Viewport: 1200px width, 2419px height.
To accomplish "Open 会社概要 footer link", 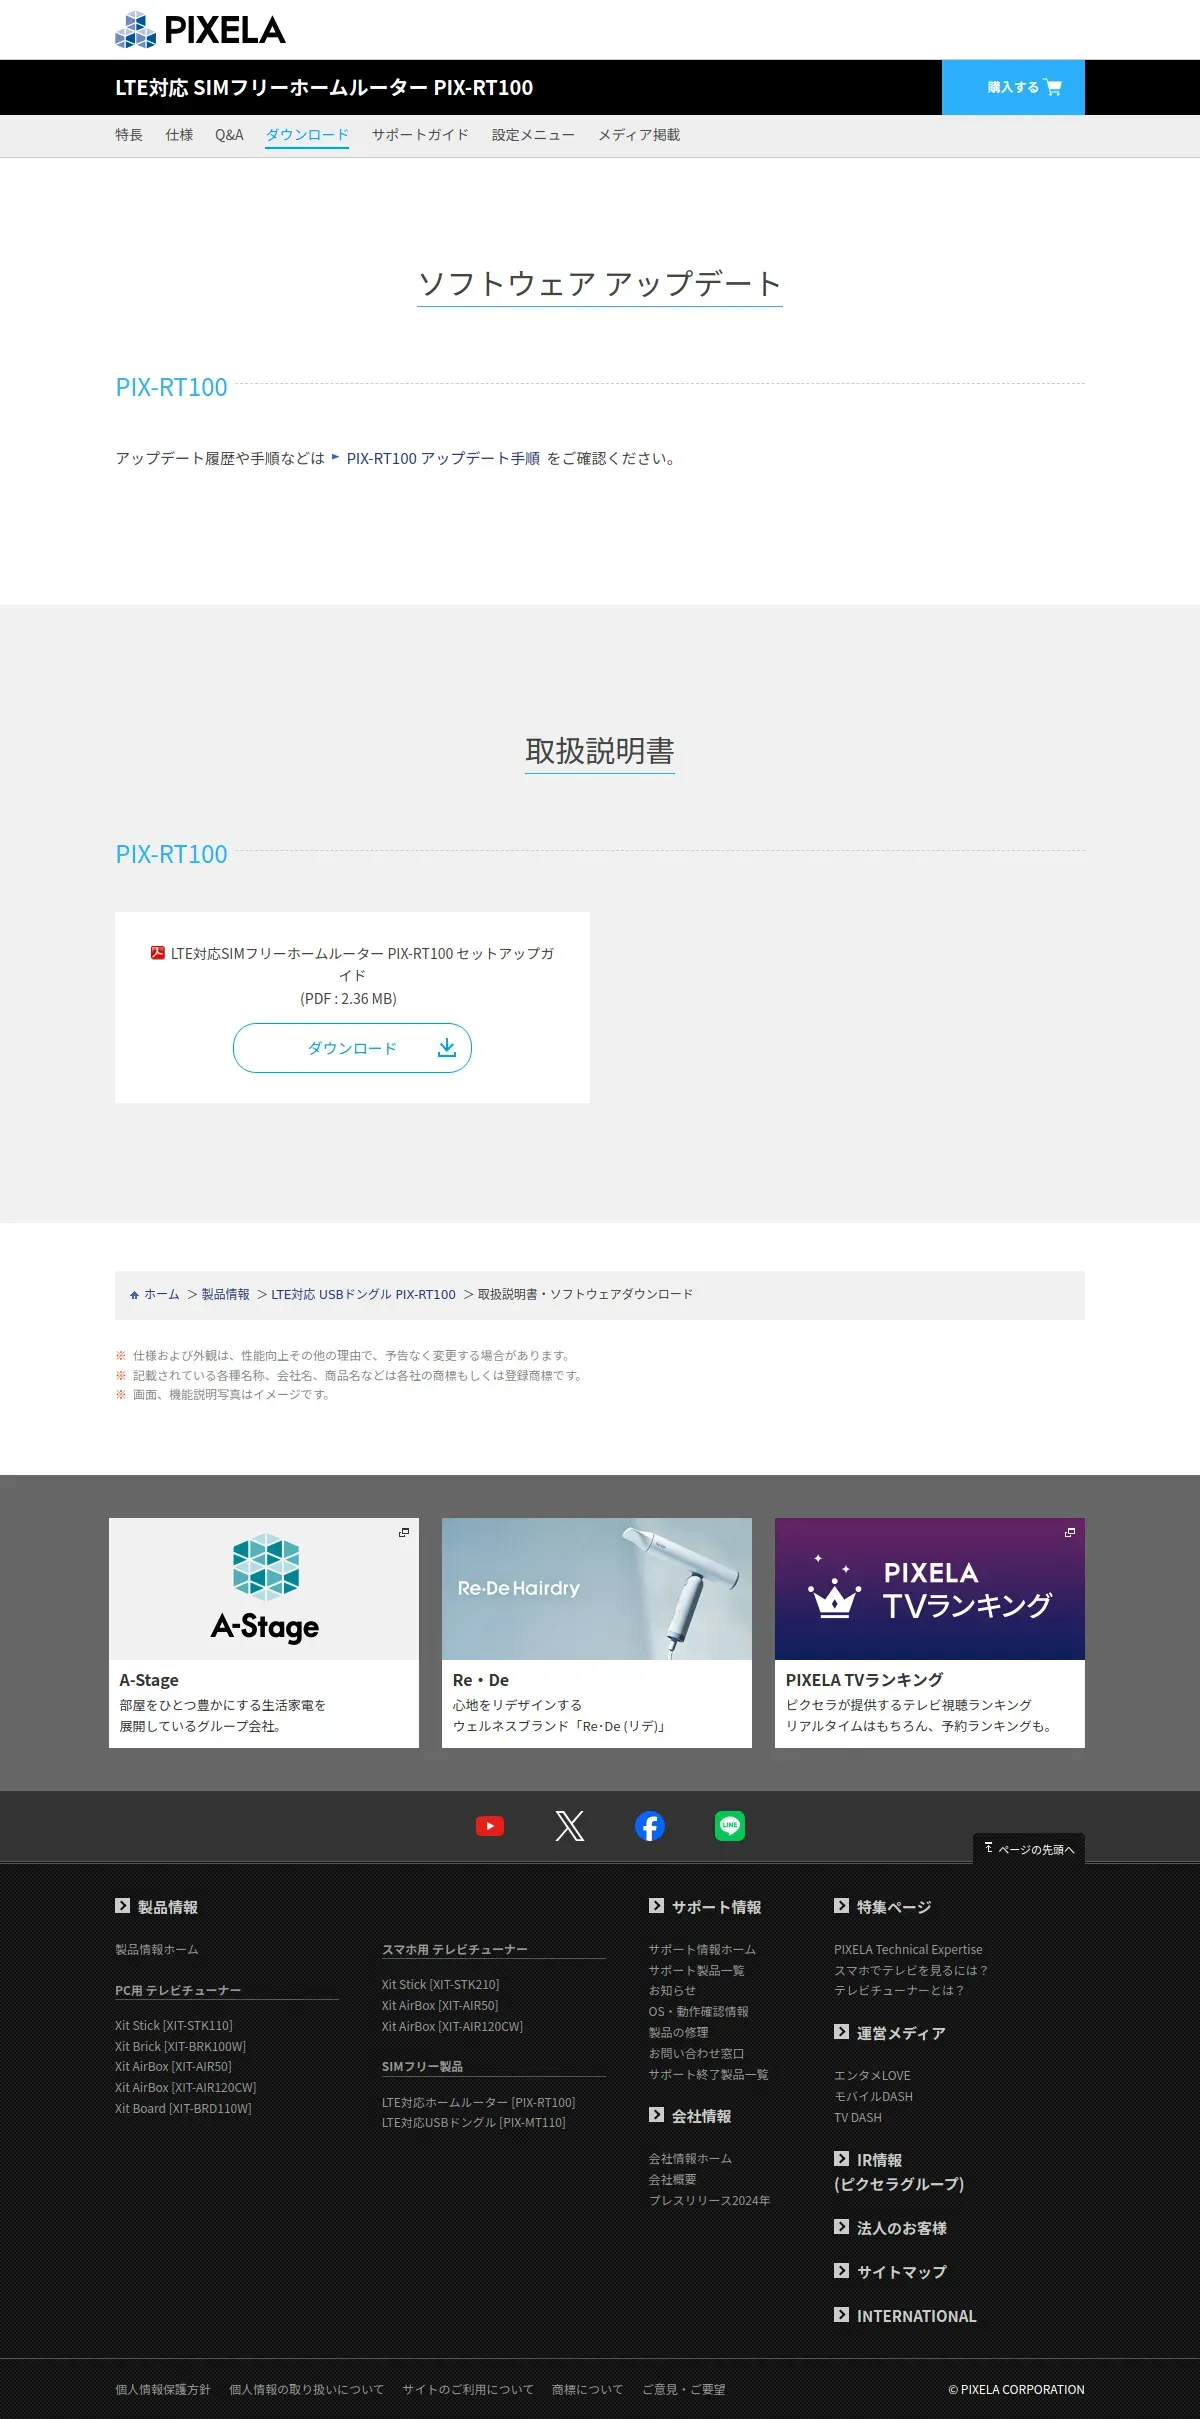I will point(672,2179).
